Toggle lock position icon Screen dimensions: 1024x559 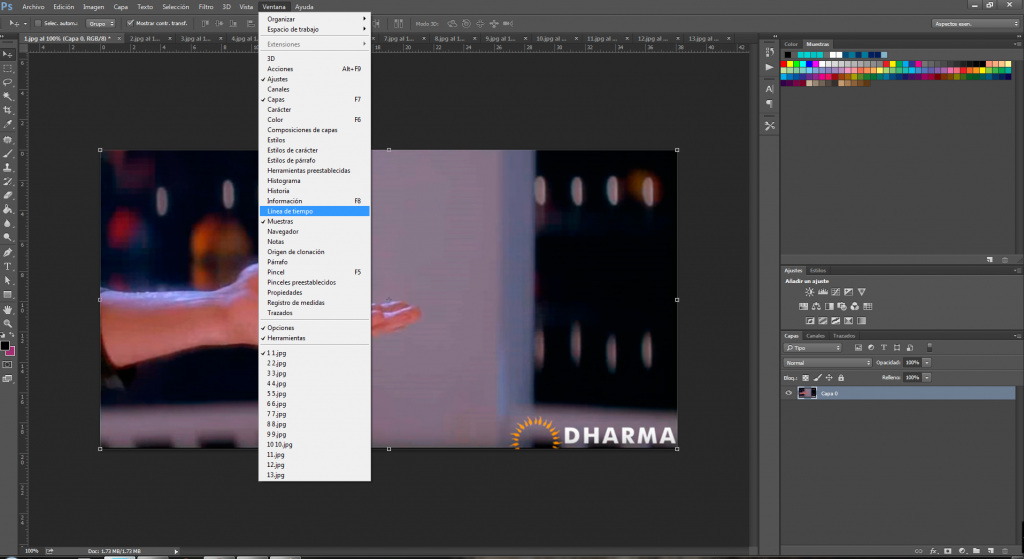829,377
